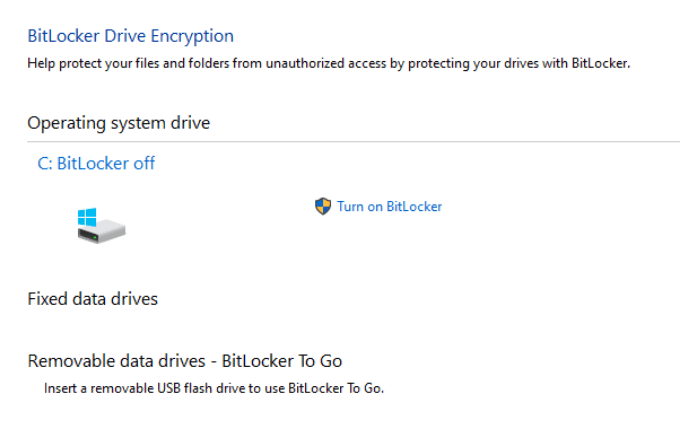Click the gray disk base of the drive icon

point(104,232)
